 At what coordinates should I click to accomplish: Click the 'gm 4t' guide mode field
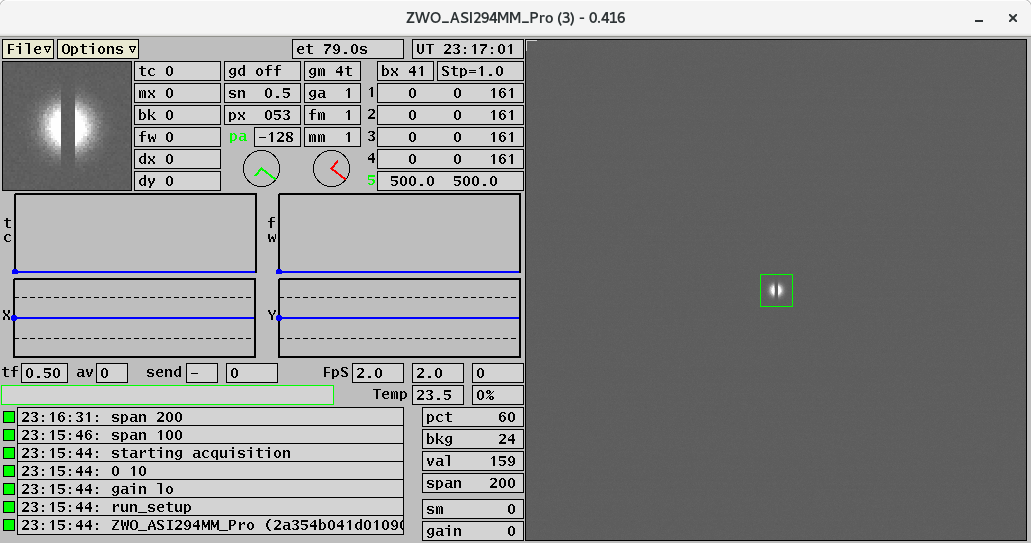[332, 71]
